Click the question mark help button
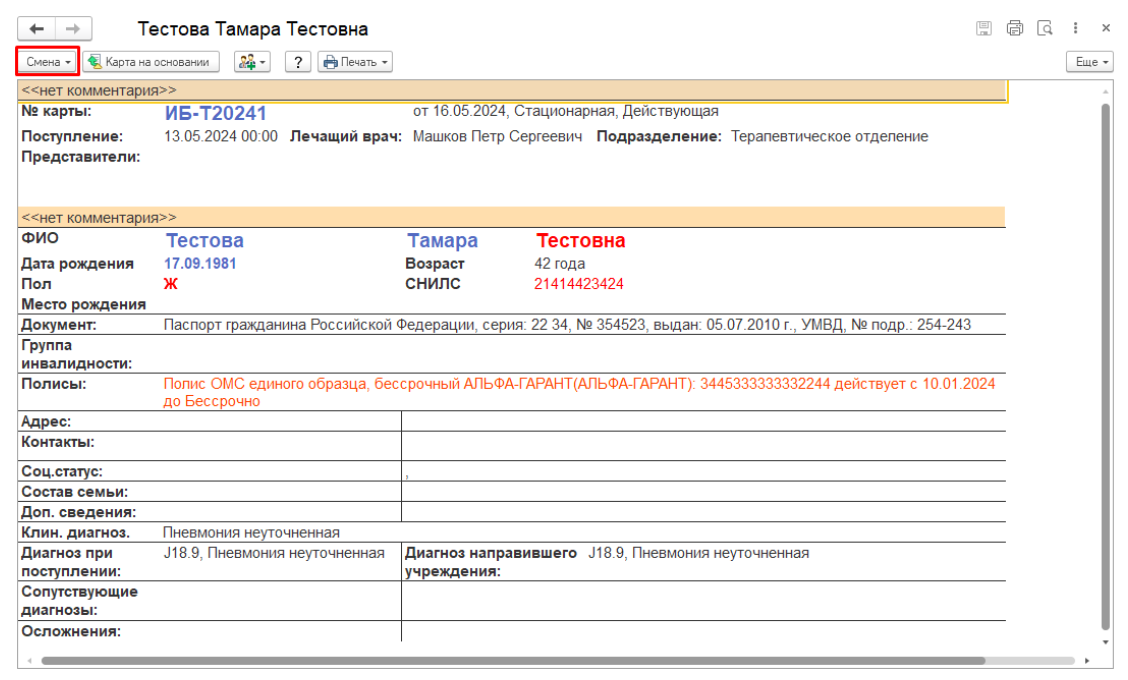 pyautogui.click(x=297, y=62)
